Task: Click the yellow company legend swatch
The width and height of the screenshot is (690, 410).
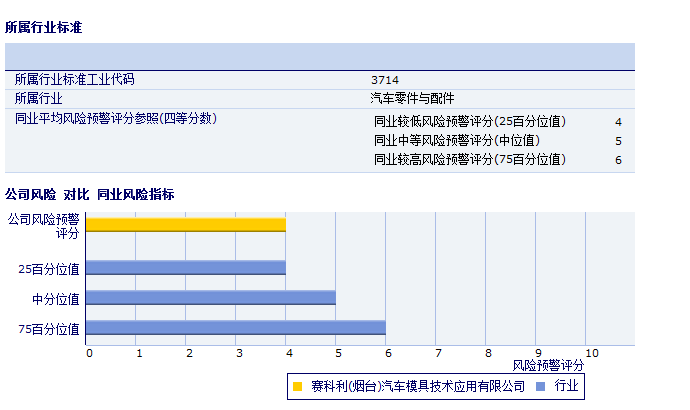Action: (x=297, y=386)
